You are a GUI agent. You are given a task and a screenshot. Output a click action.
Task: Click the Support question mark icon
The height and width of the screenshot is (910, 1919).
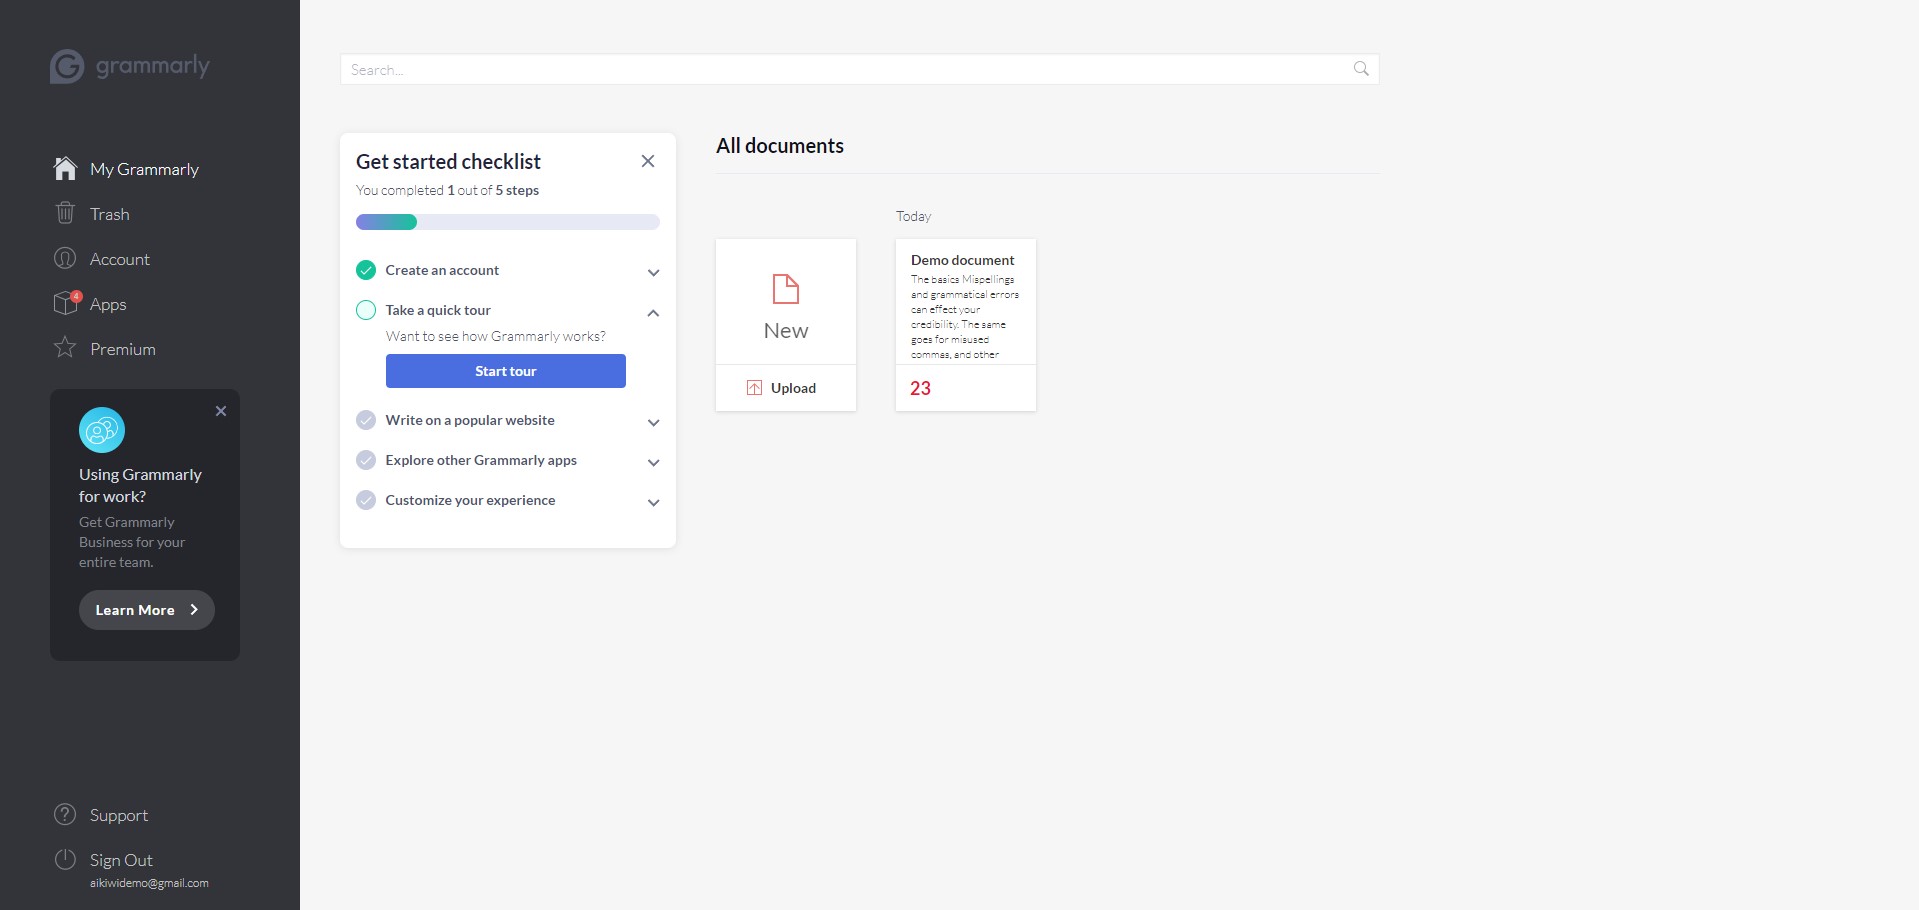coord(65,814)
